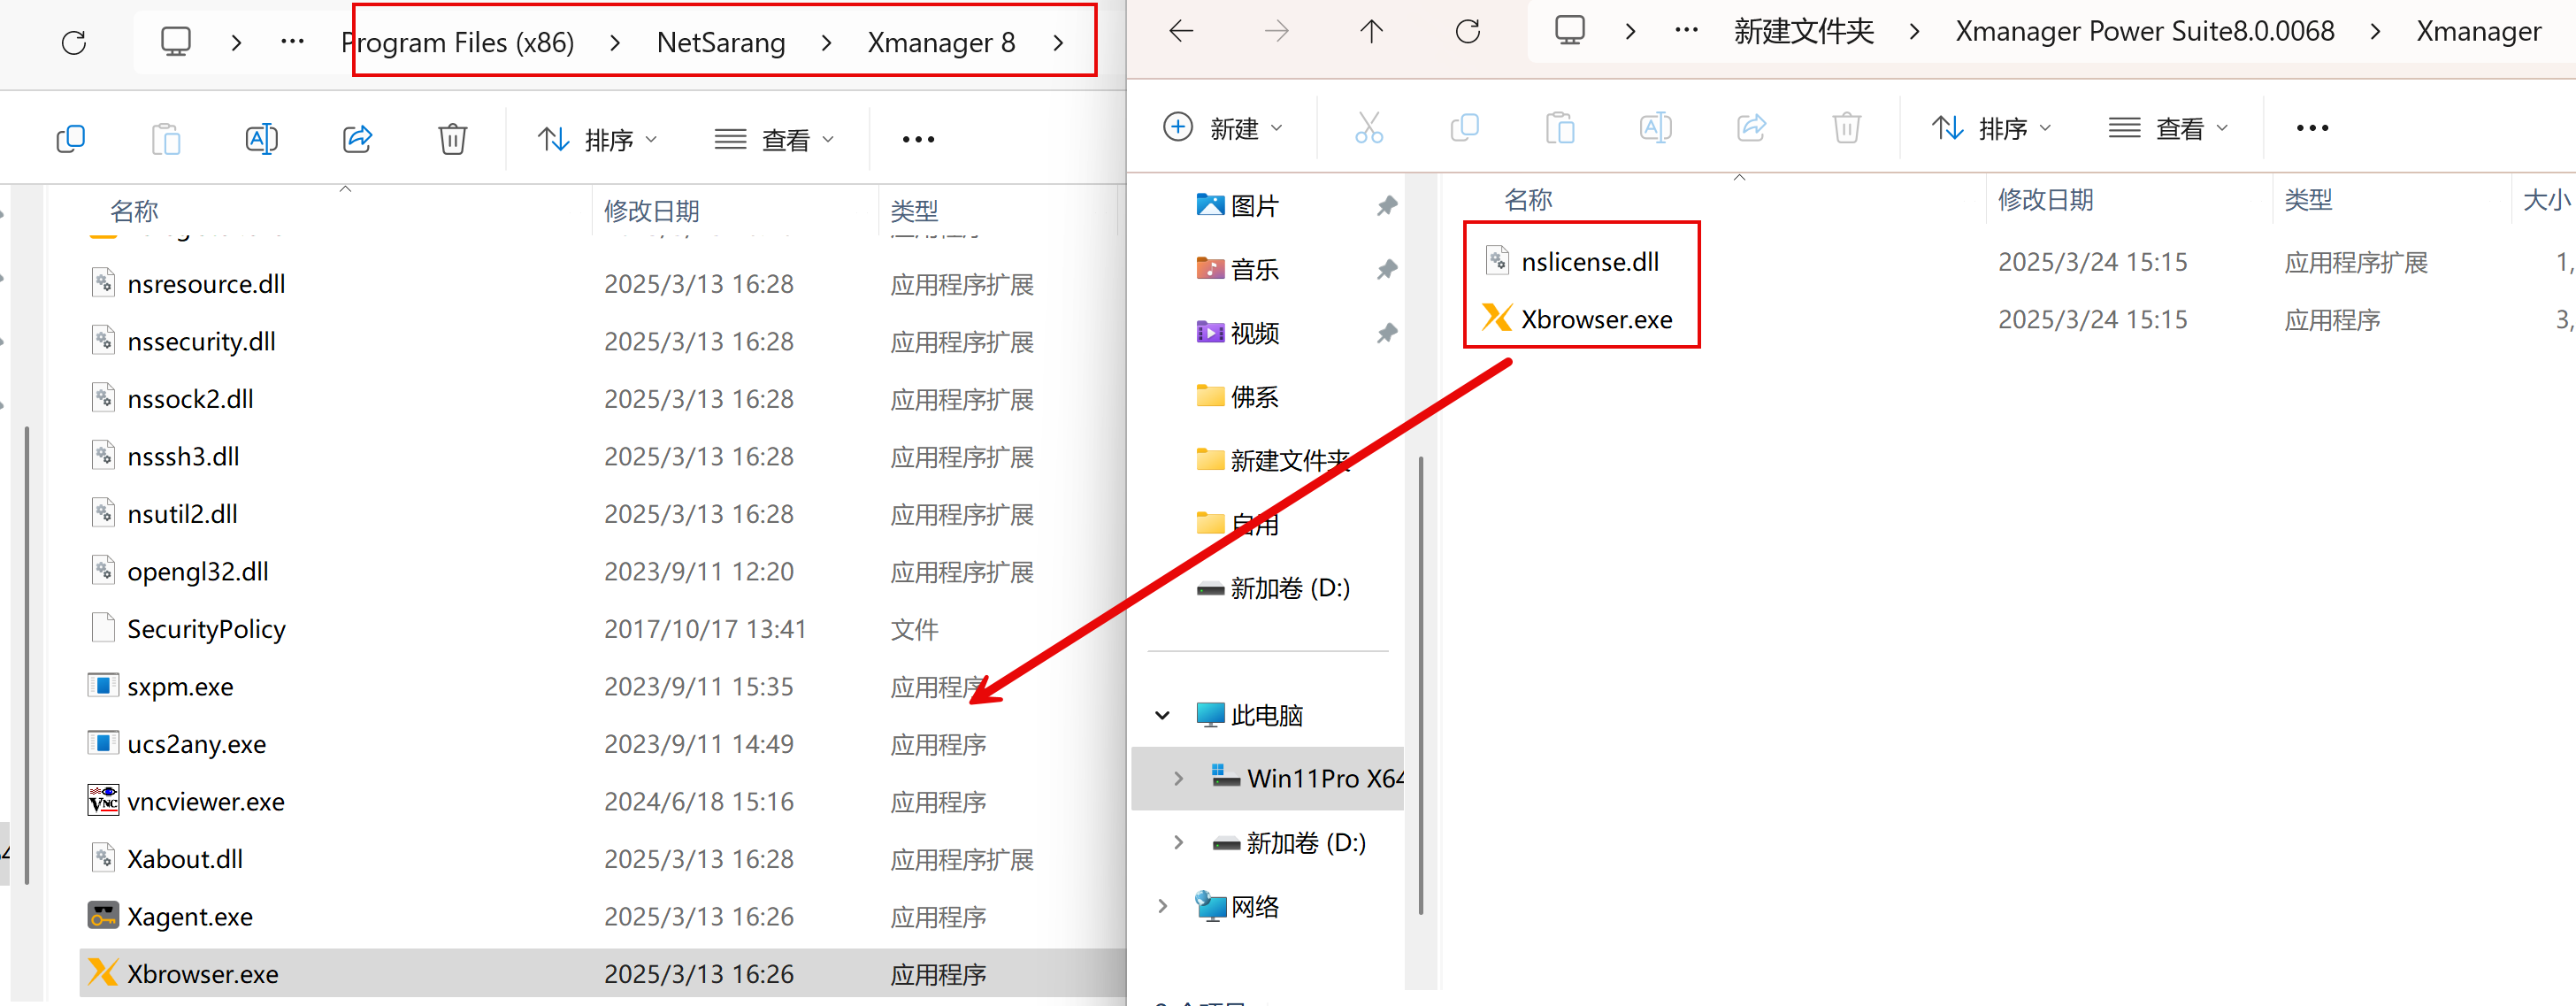The image size is (2576, 1006).
Task: Sort by 修改日期 column header in left window
Action: pos(651,211)
